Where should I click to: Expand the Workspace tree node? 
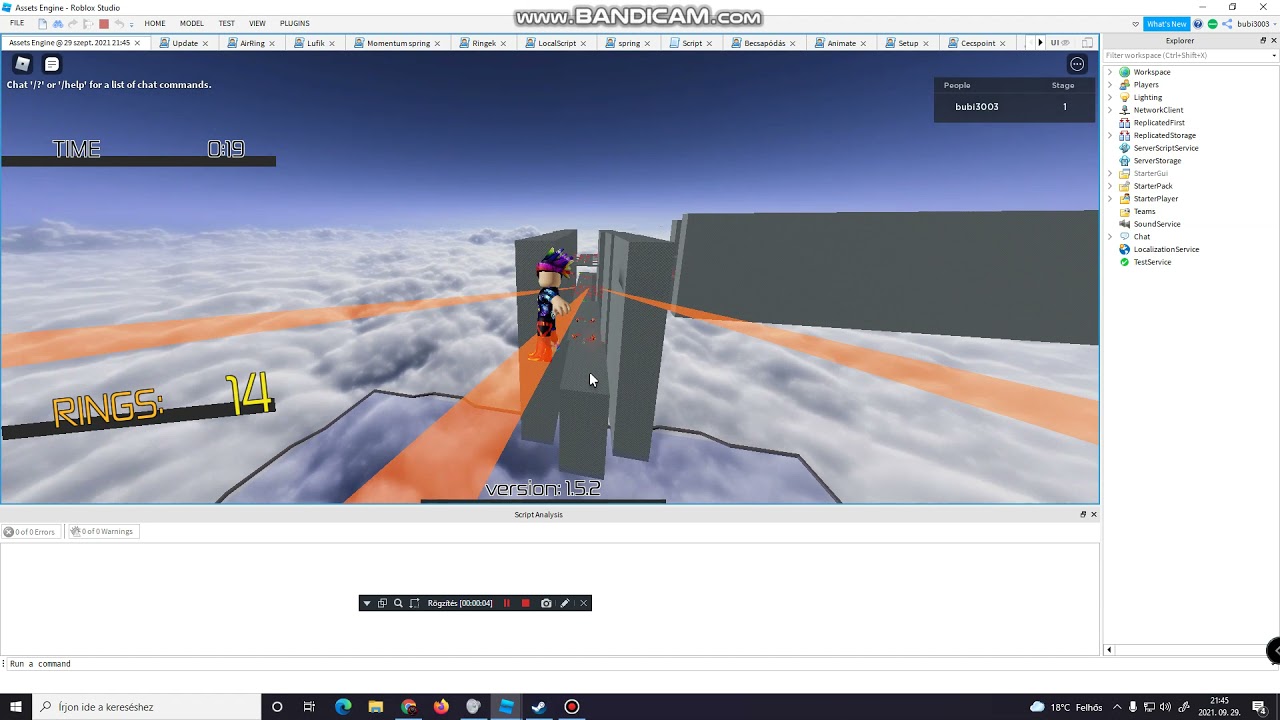tap(1110, 72)
